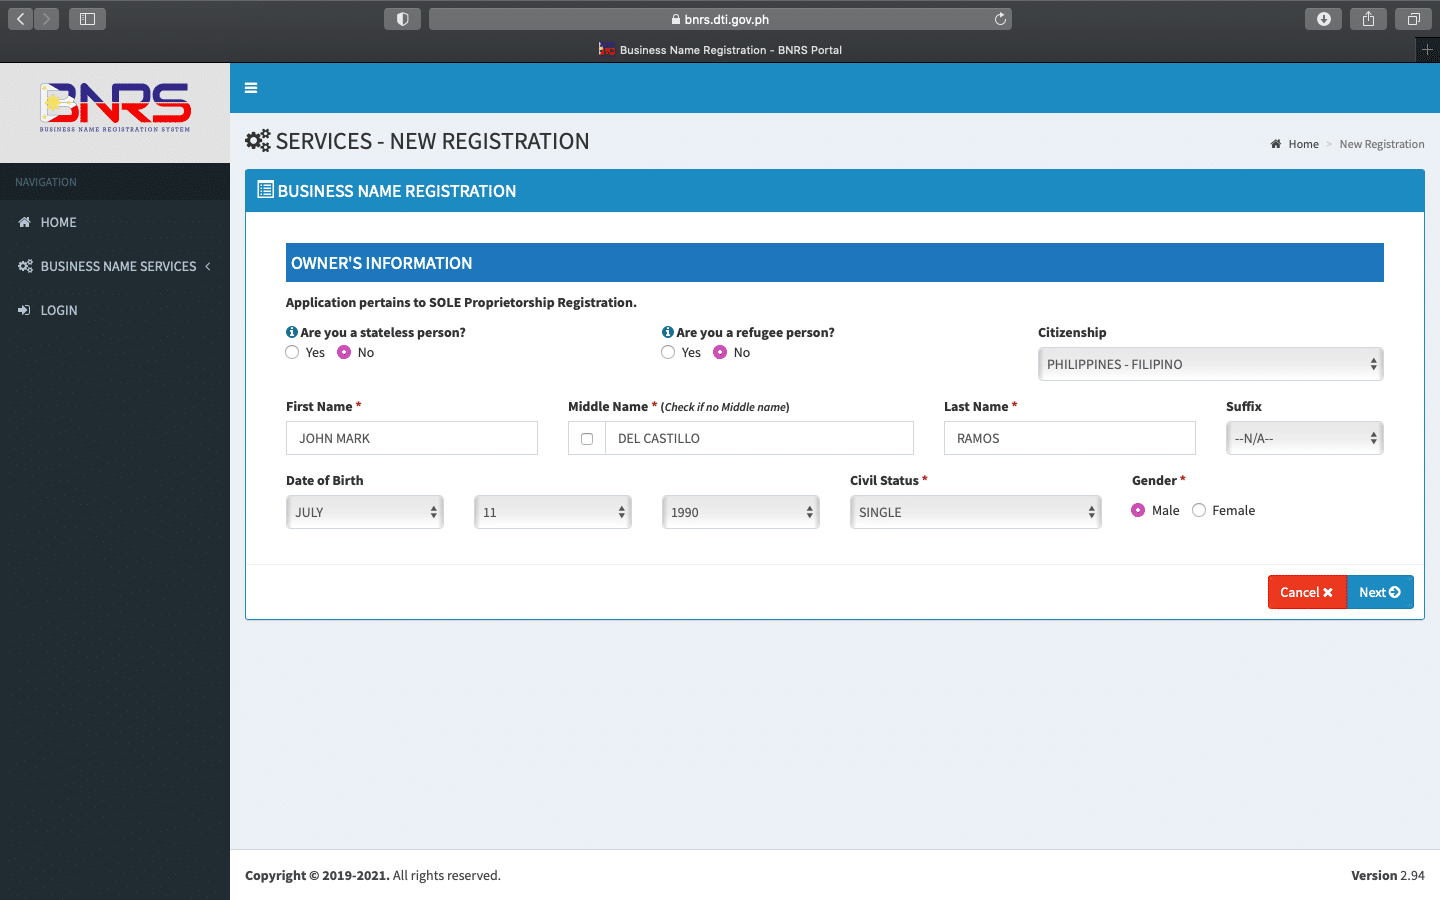Select the Female gender option

point(1199,510)
